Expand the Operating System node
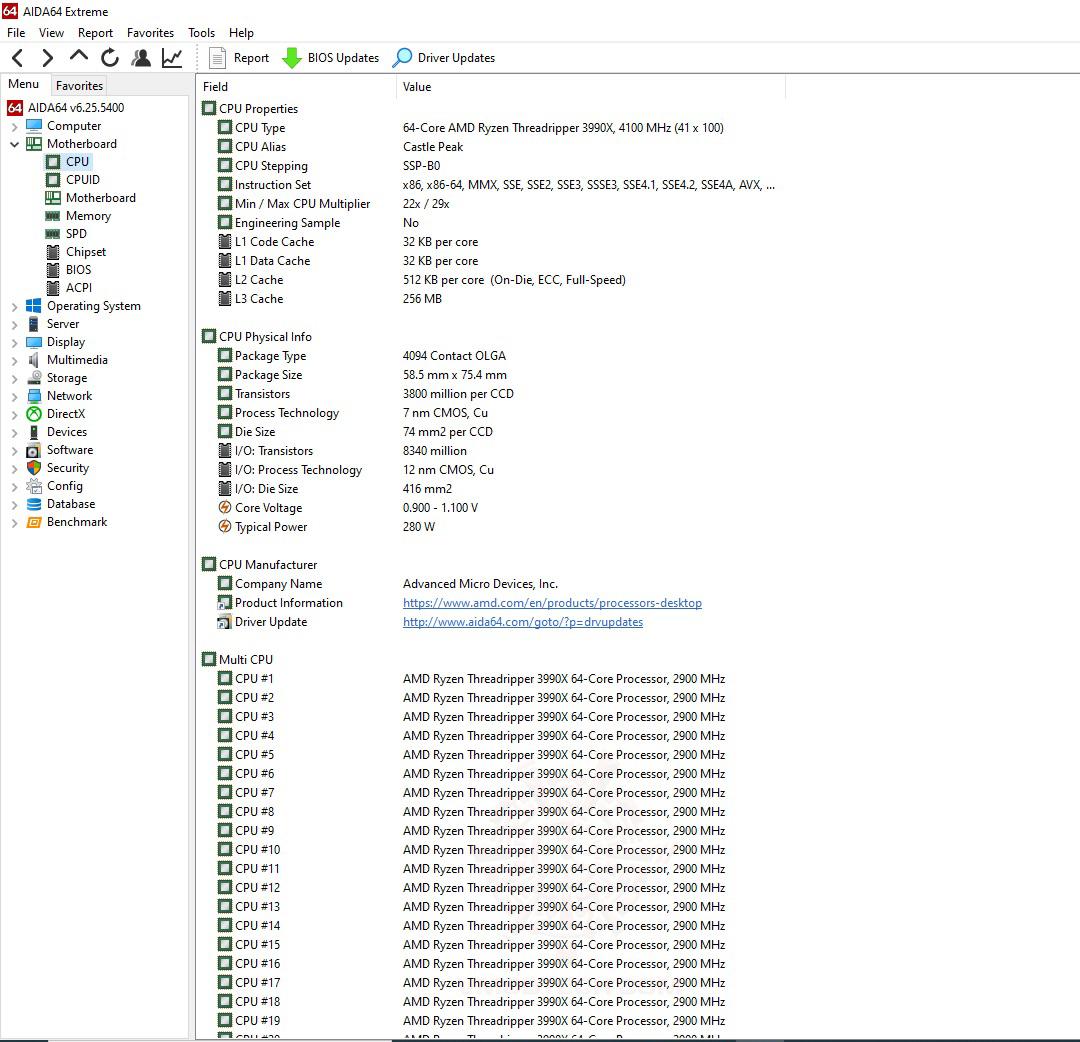1080x1042 pixels. (14, 306)
